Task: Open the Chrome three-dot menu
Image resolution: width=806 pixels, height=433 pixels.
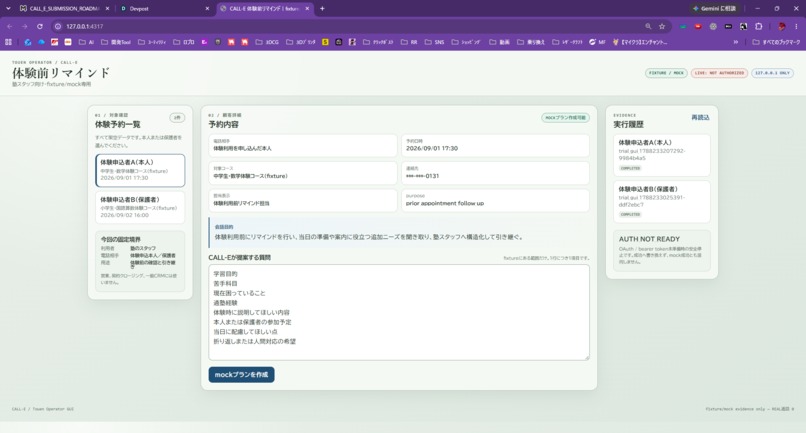Action: 796,26
